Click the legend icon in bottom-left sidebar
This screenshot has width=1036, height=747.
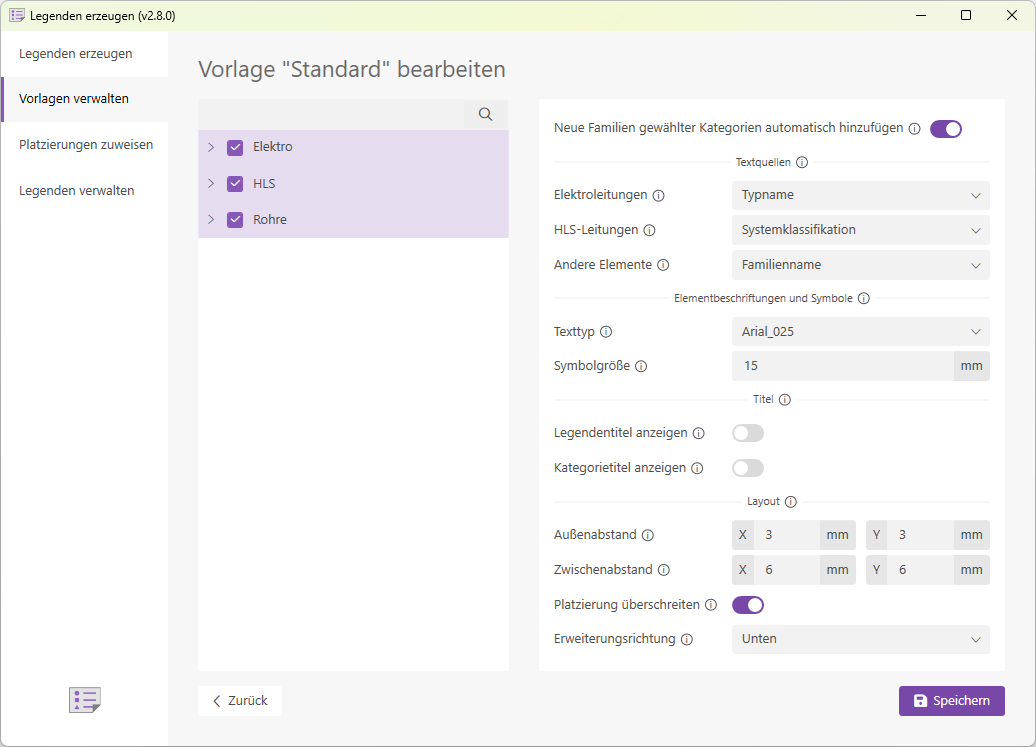pos(85,700)
